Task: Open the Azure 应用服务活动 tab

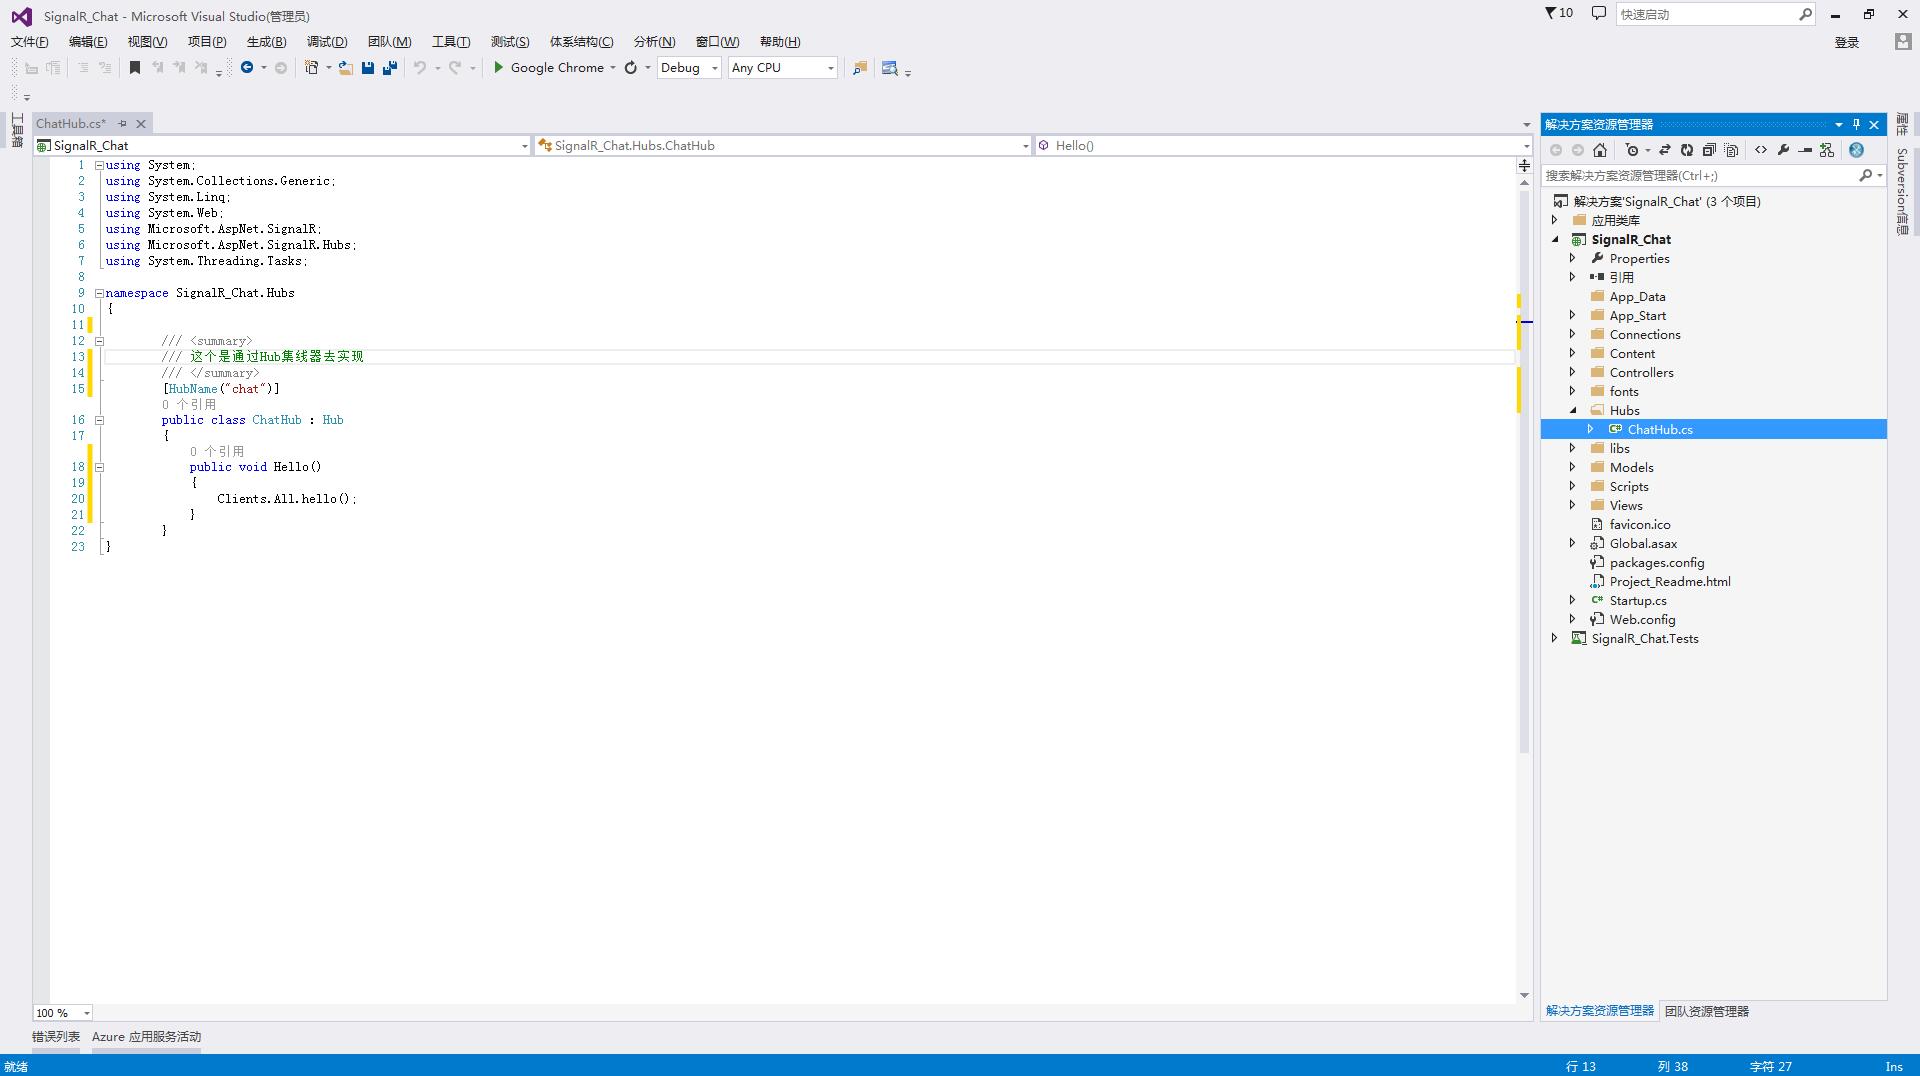Action: [x=146, y=1037]
